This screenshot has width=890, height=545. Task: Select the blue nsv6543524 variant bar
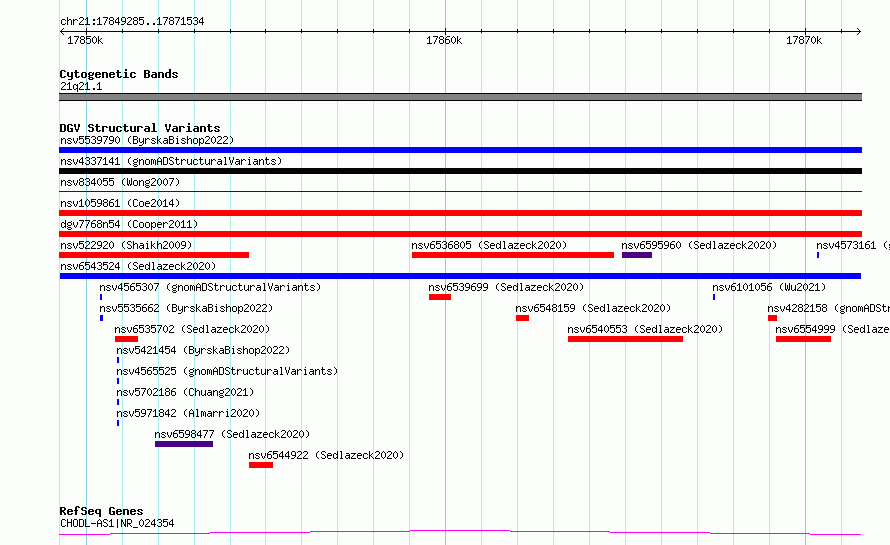pos(460,276)
